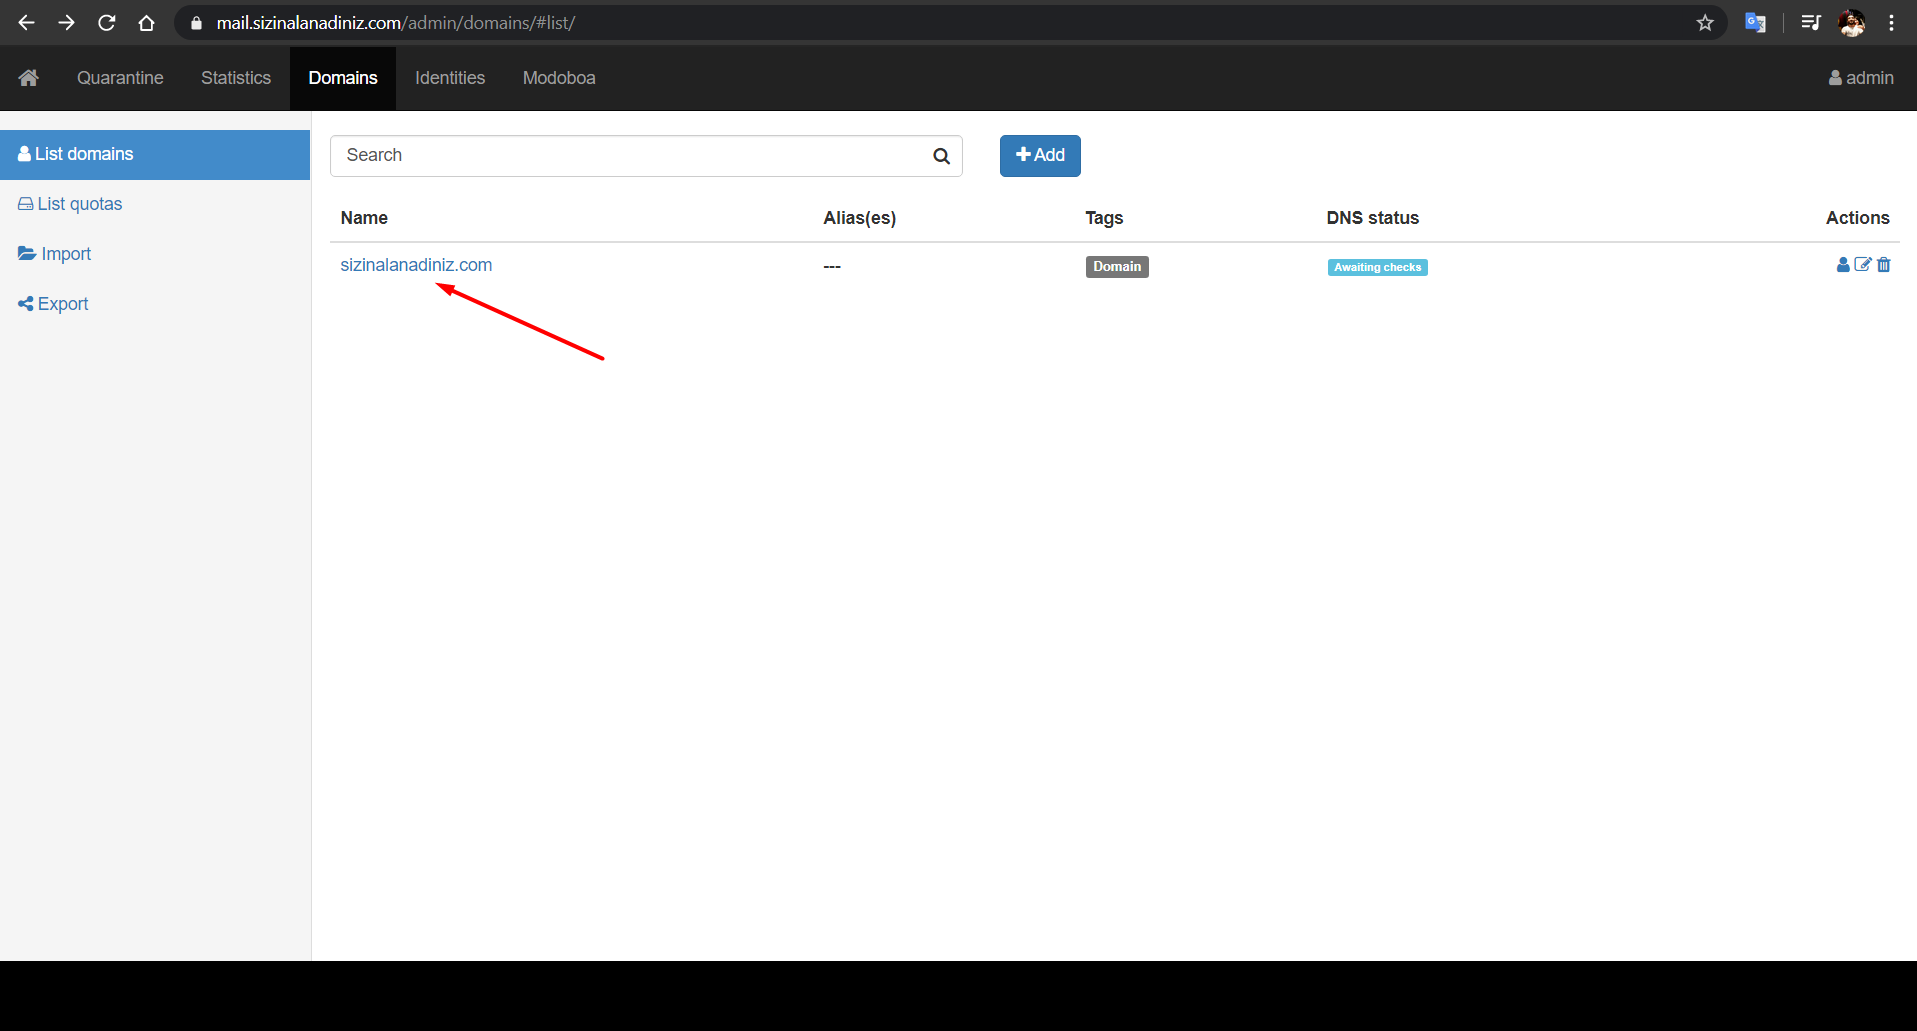
Task: Open the home icon in the navbar
Action: [x=28, y=78]
